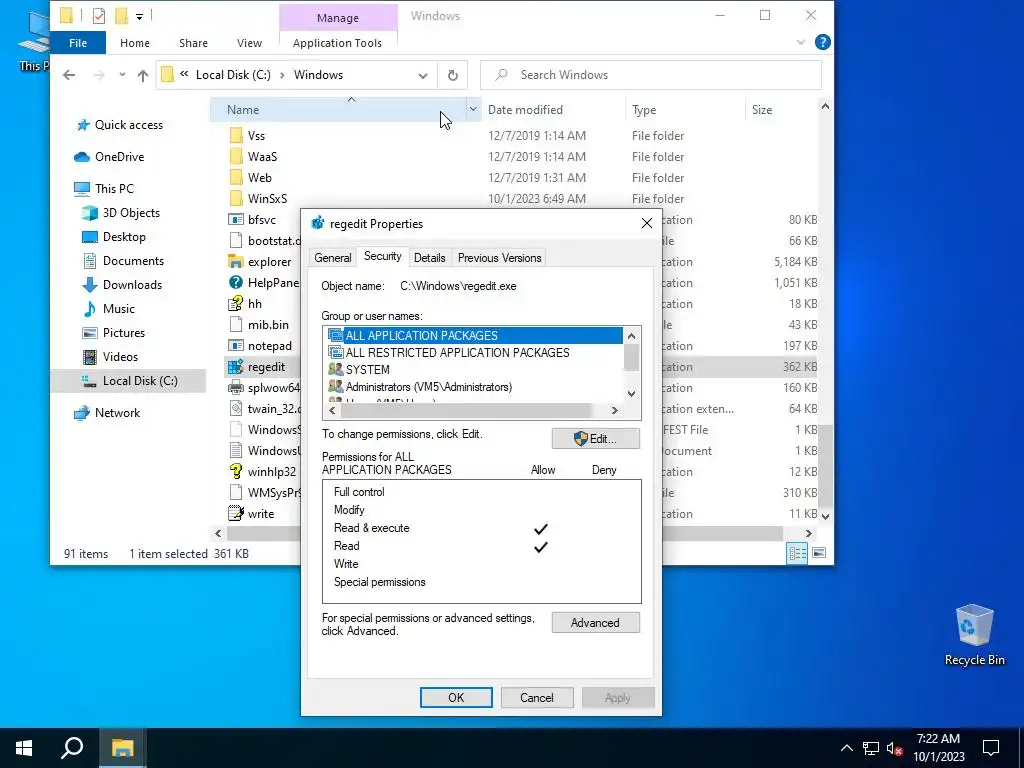Image resolution: width=1024 pixels, height=768 pixels.
Task: Click the refresh button beside address bar
Action: [x=453, y=75]
